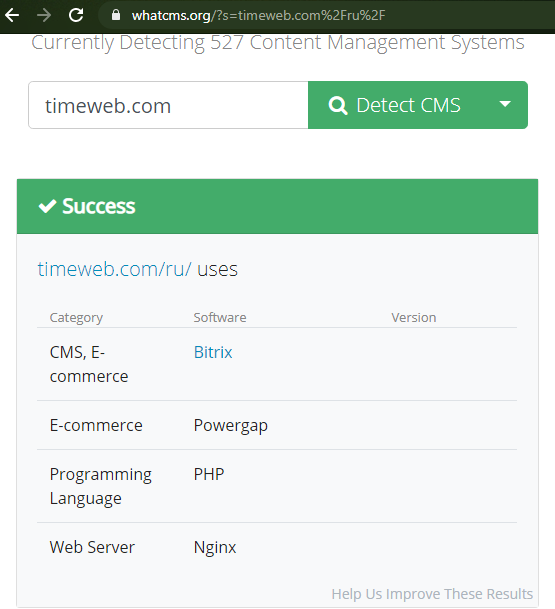The width and height of the screenshot is (555, 609).
Task: Open the Bitrix software link
Action: pyautogui.click(x=213, y=352)
